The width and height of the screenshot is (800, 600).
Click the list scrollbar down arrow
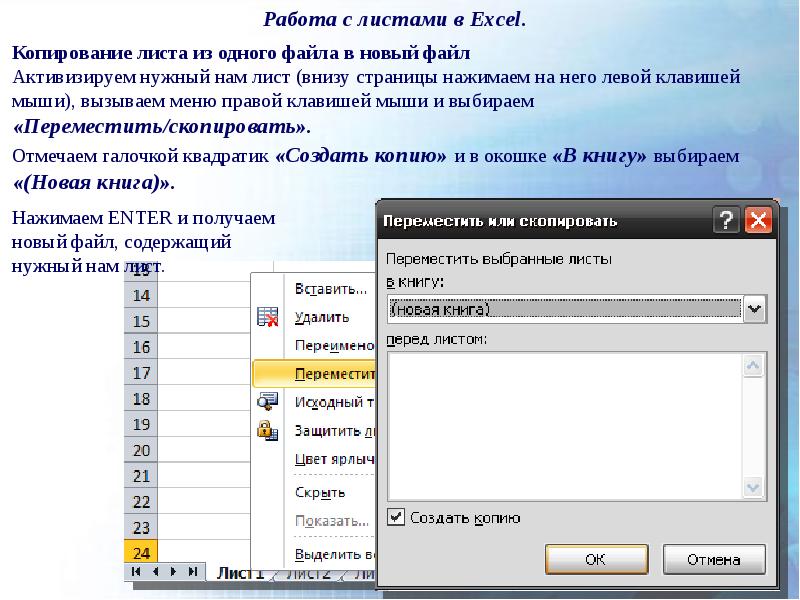tap(755, 487)
